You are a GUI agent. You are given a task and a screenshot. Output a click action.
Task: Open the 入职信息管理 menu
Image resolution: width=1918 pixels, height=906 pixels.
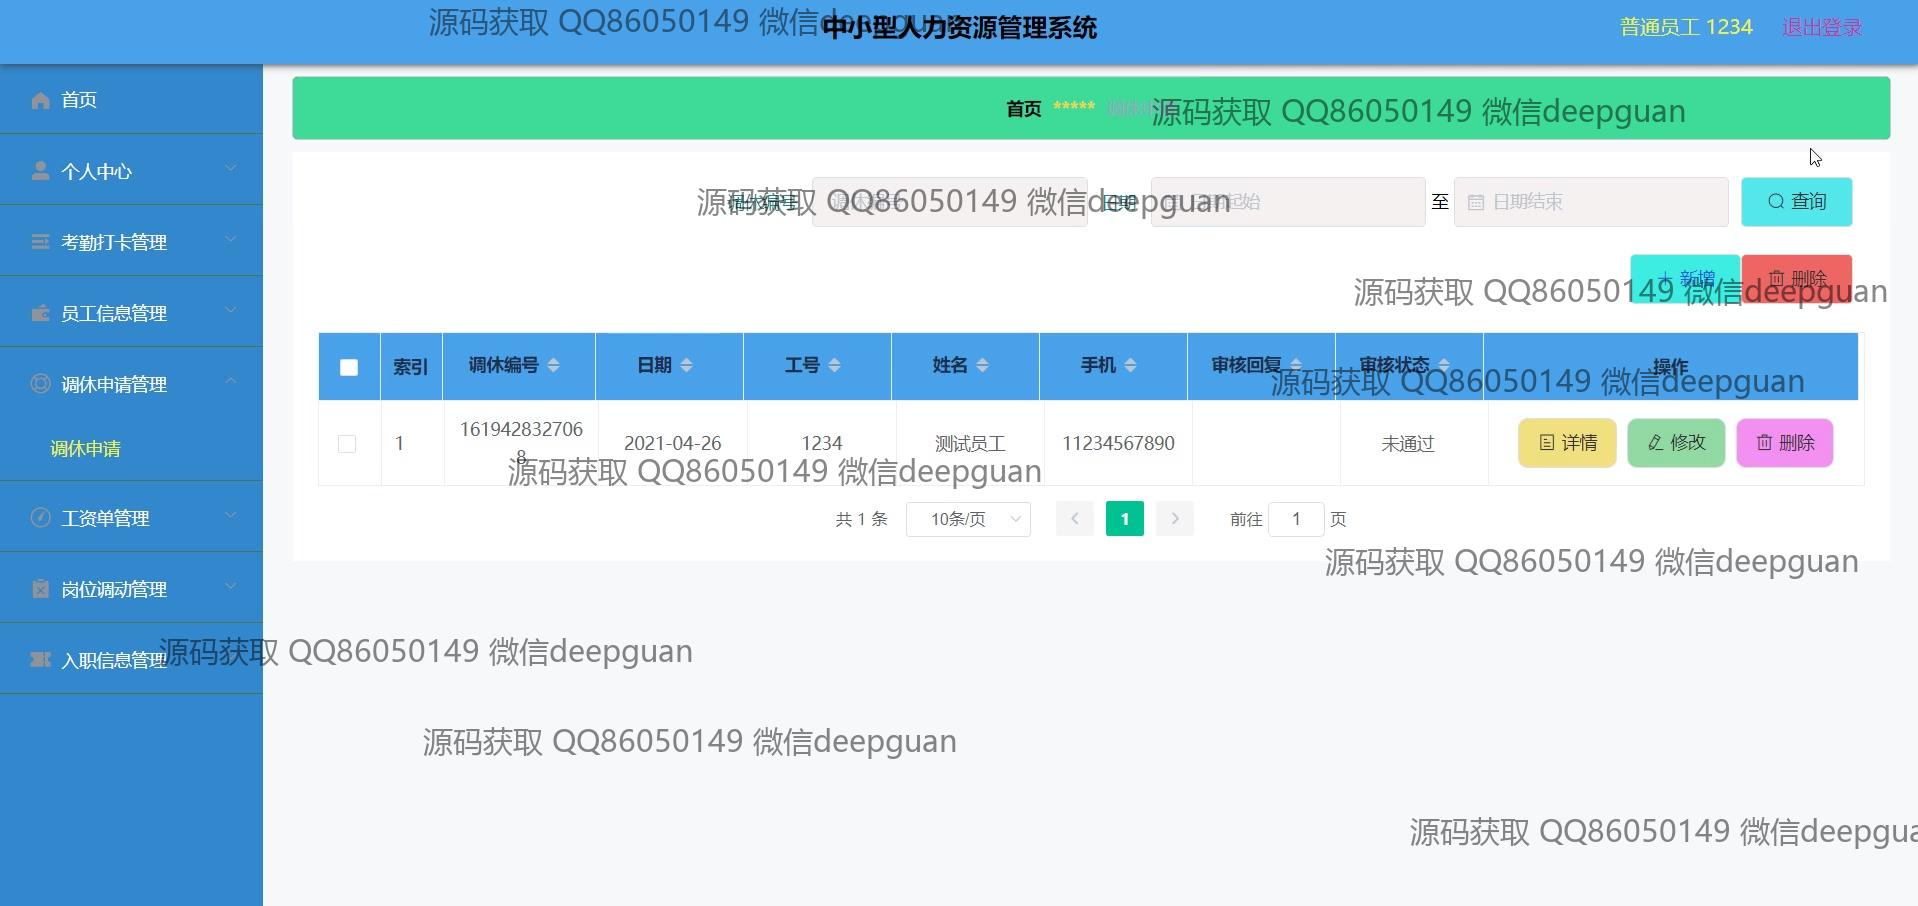point(113,660)
